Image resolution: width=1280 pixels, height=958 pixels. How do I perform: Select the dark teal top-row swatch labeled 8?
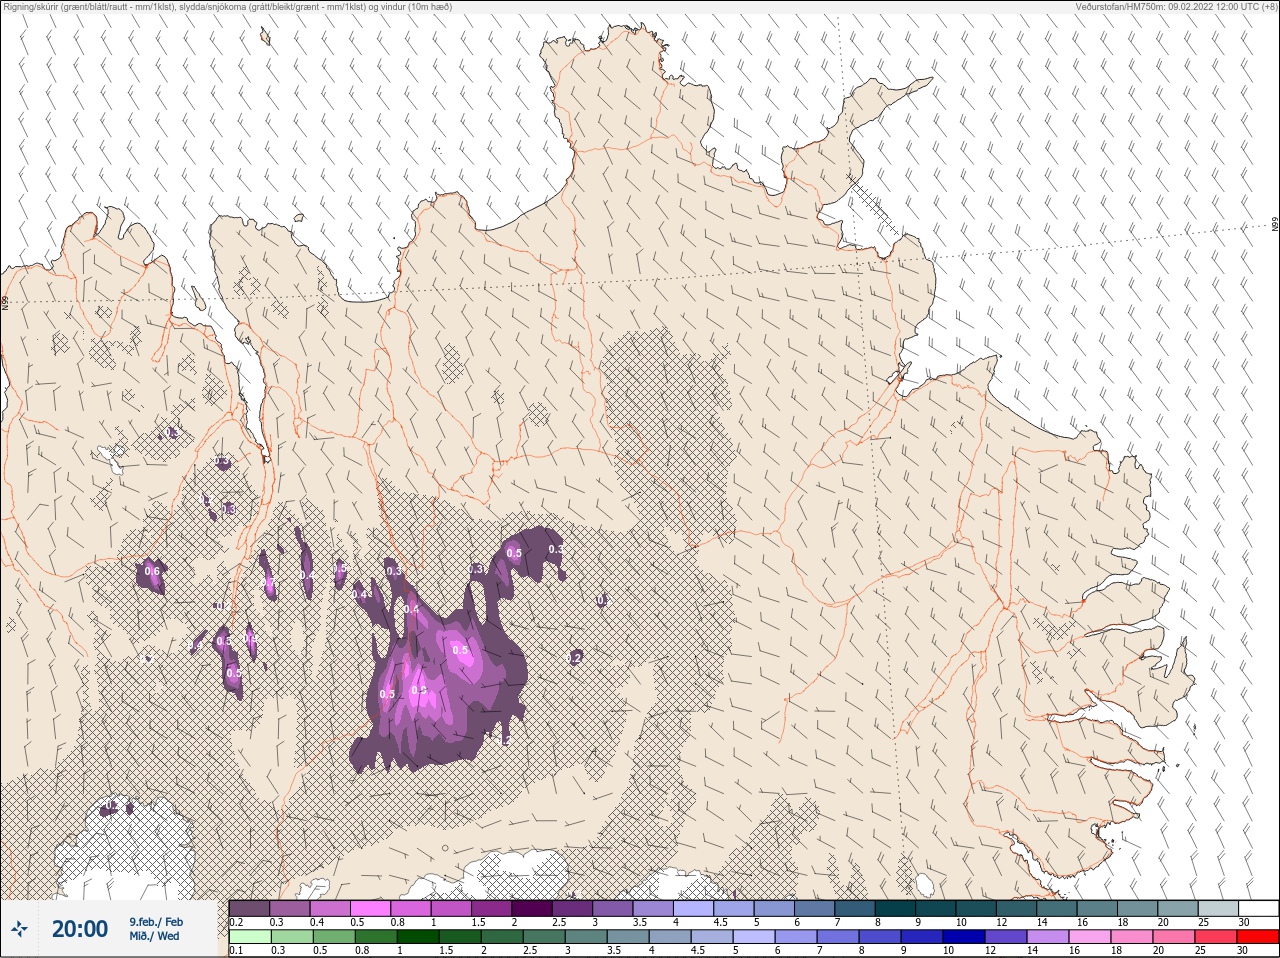[x=895, y=909]
